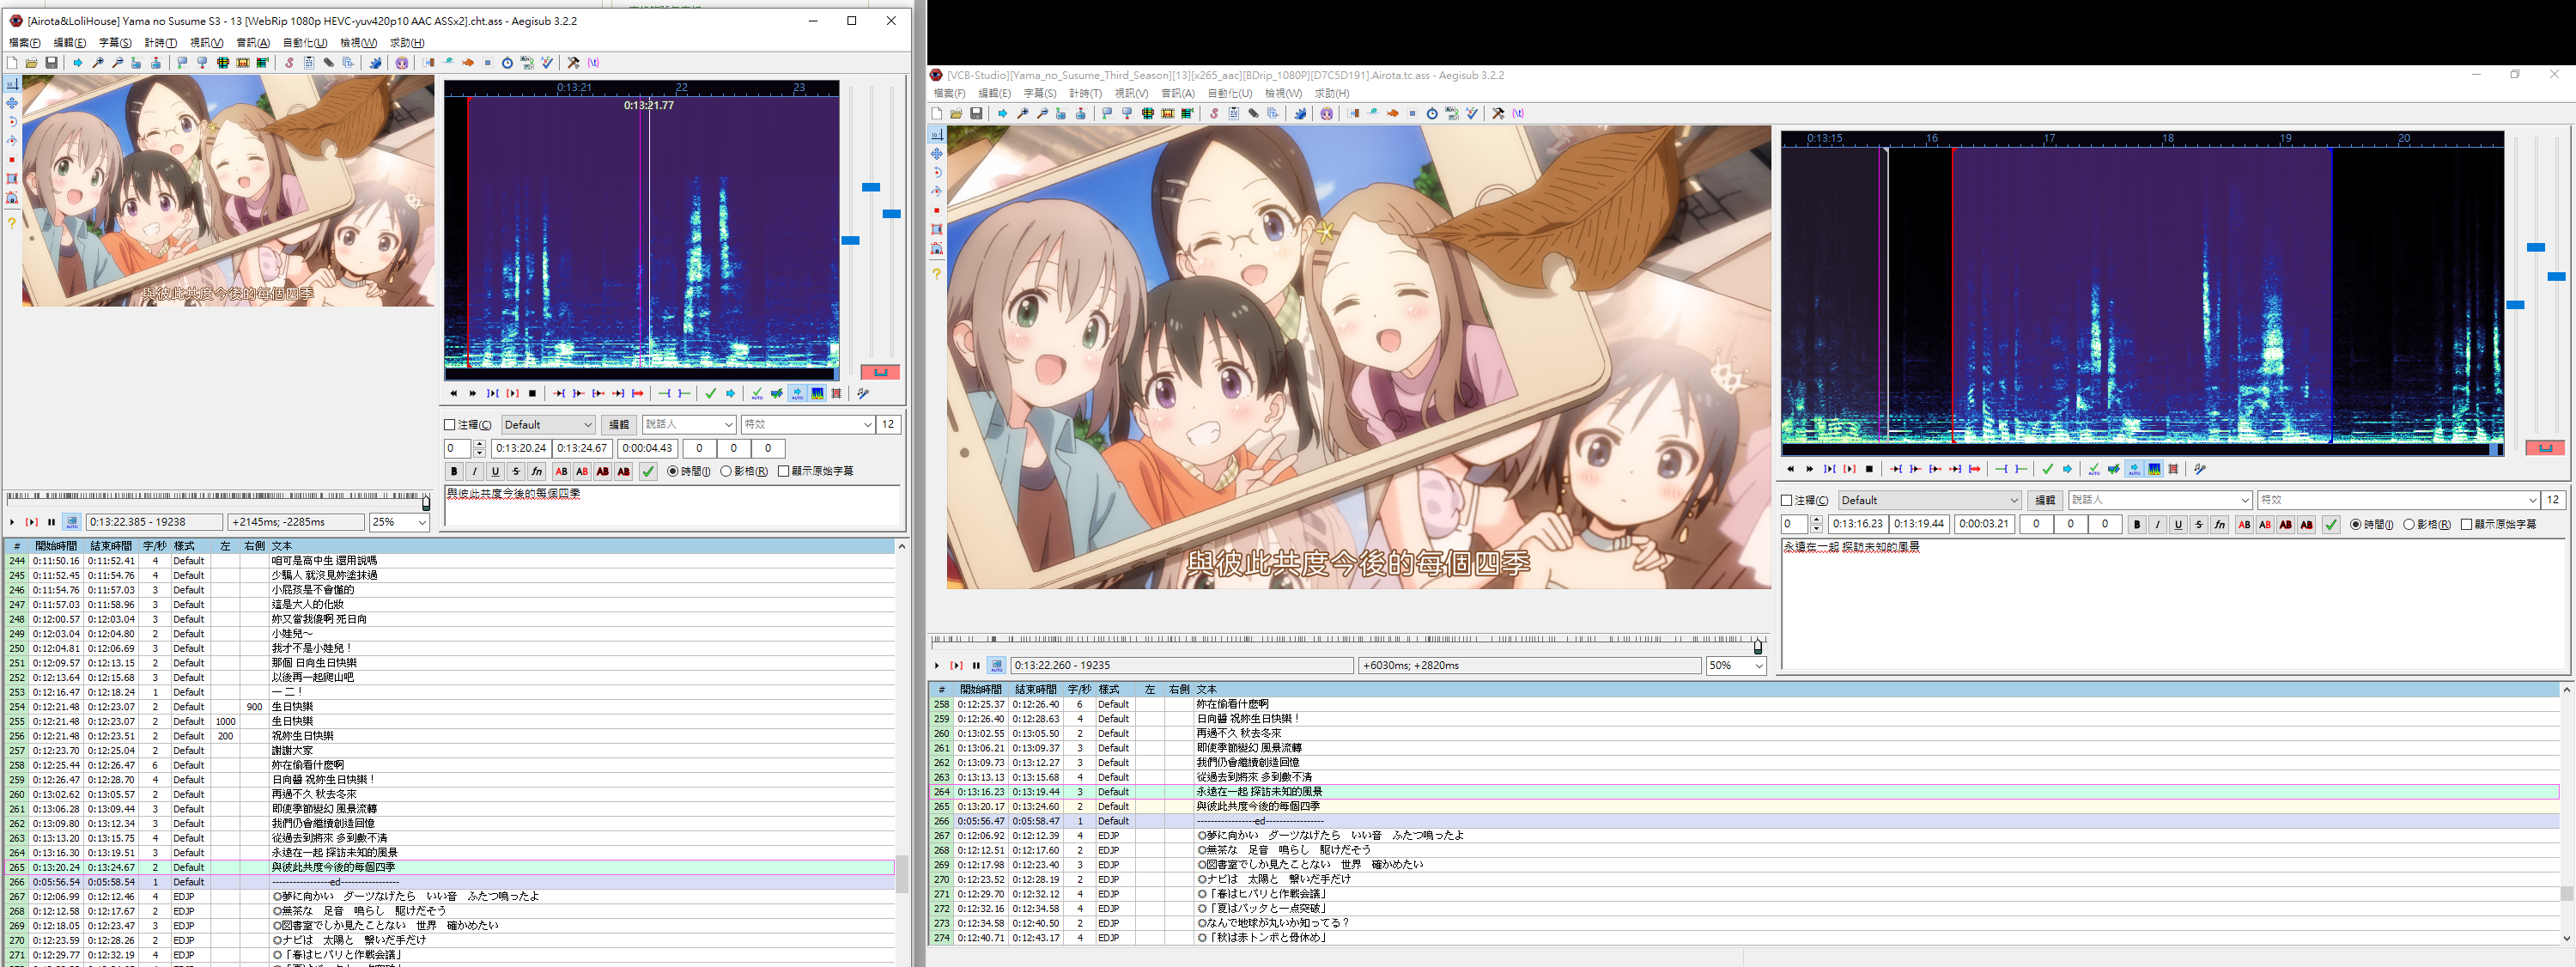Open Automation manager icon in left window toolbar
This screenshot has width=2576, height=967.
375,63
